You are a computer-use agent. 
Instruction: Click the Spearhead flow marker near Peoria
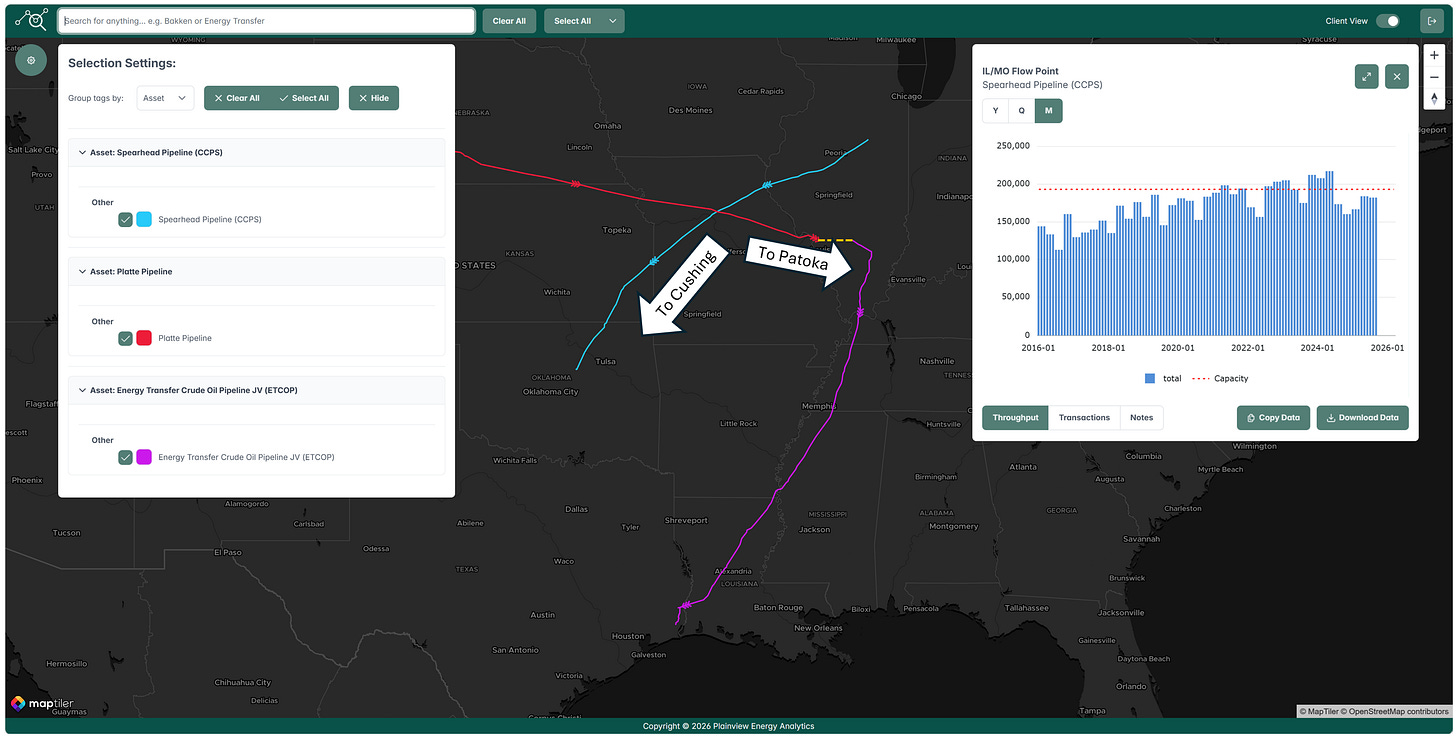[x=766, y=186]
